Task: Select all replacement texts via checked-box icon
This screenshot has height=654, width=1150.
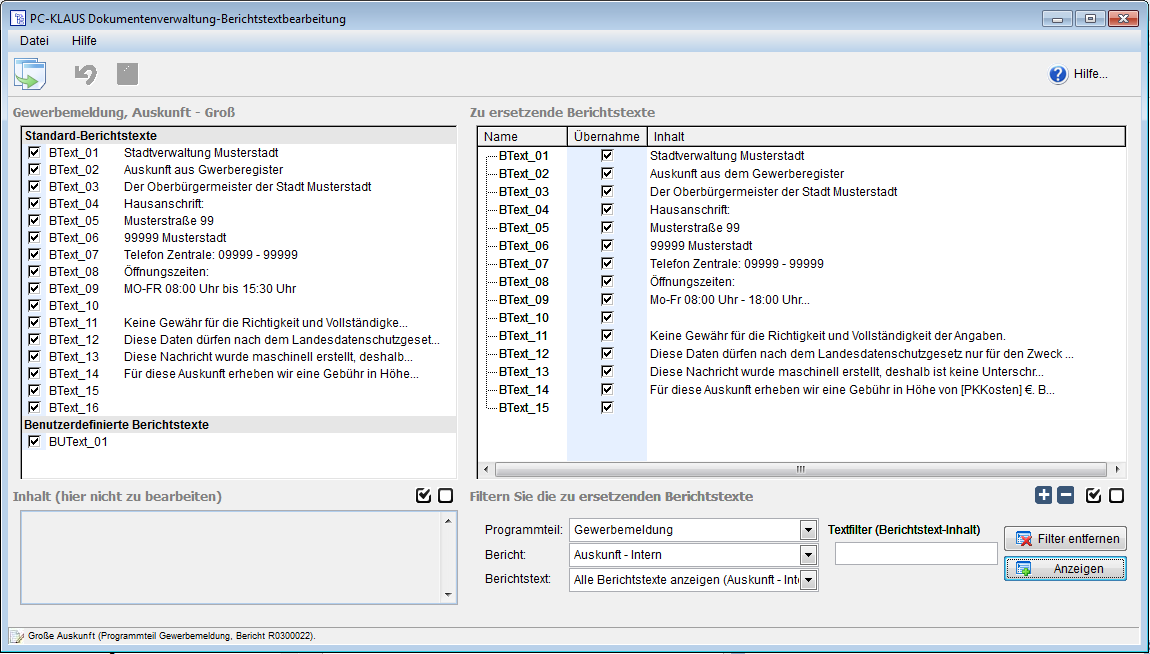Action: pos(1094,495)
